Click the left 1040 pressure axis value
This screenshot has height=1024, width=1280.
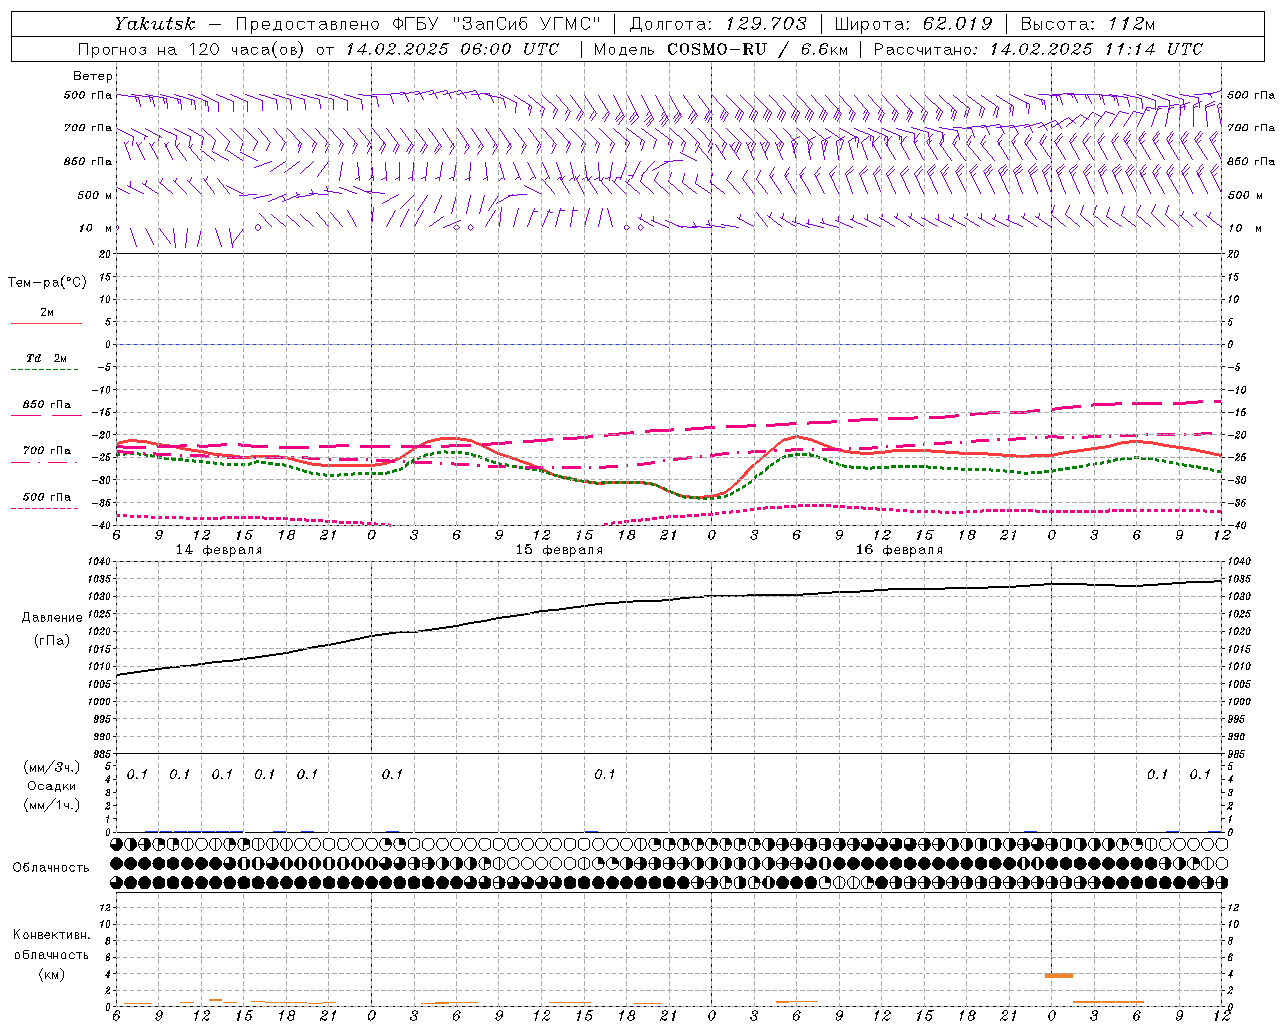101,562
